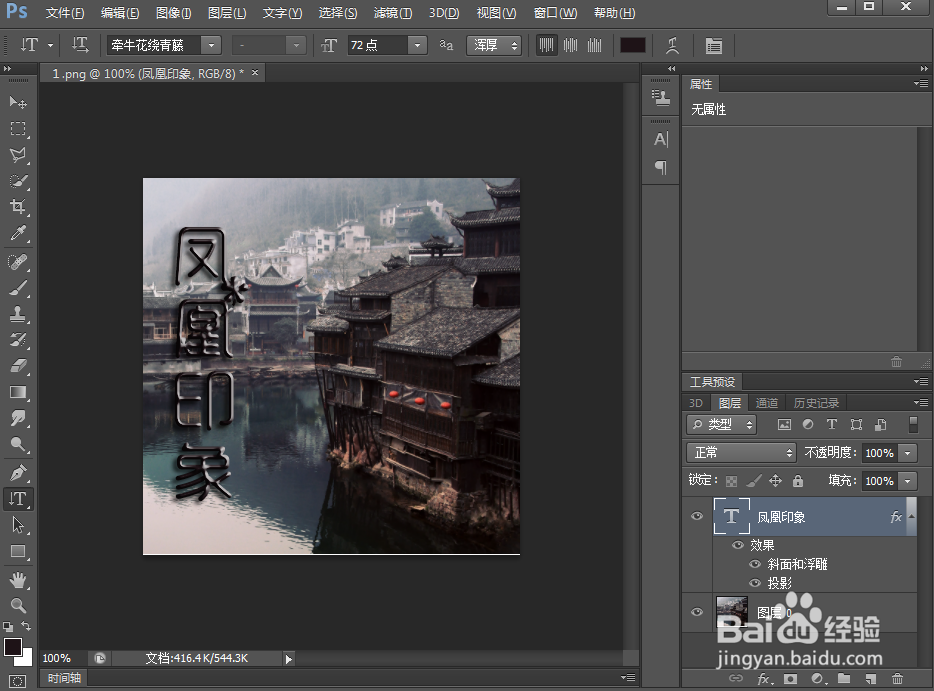Open the layer filter 类型 dropdown
The width and height of the screenshot is (934, 691).
click(x=721, y=424)
